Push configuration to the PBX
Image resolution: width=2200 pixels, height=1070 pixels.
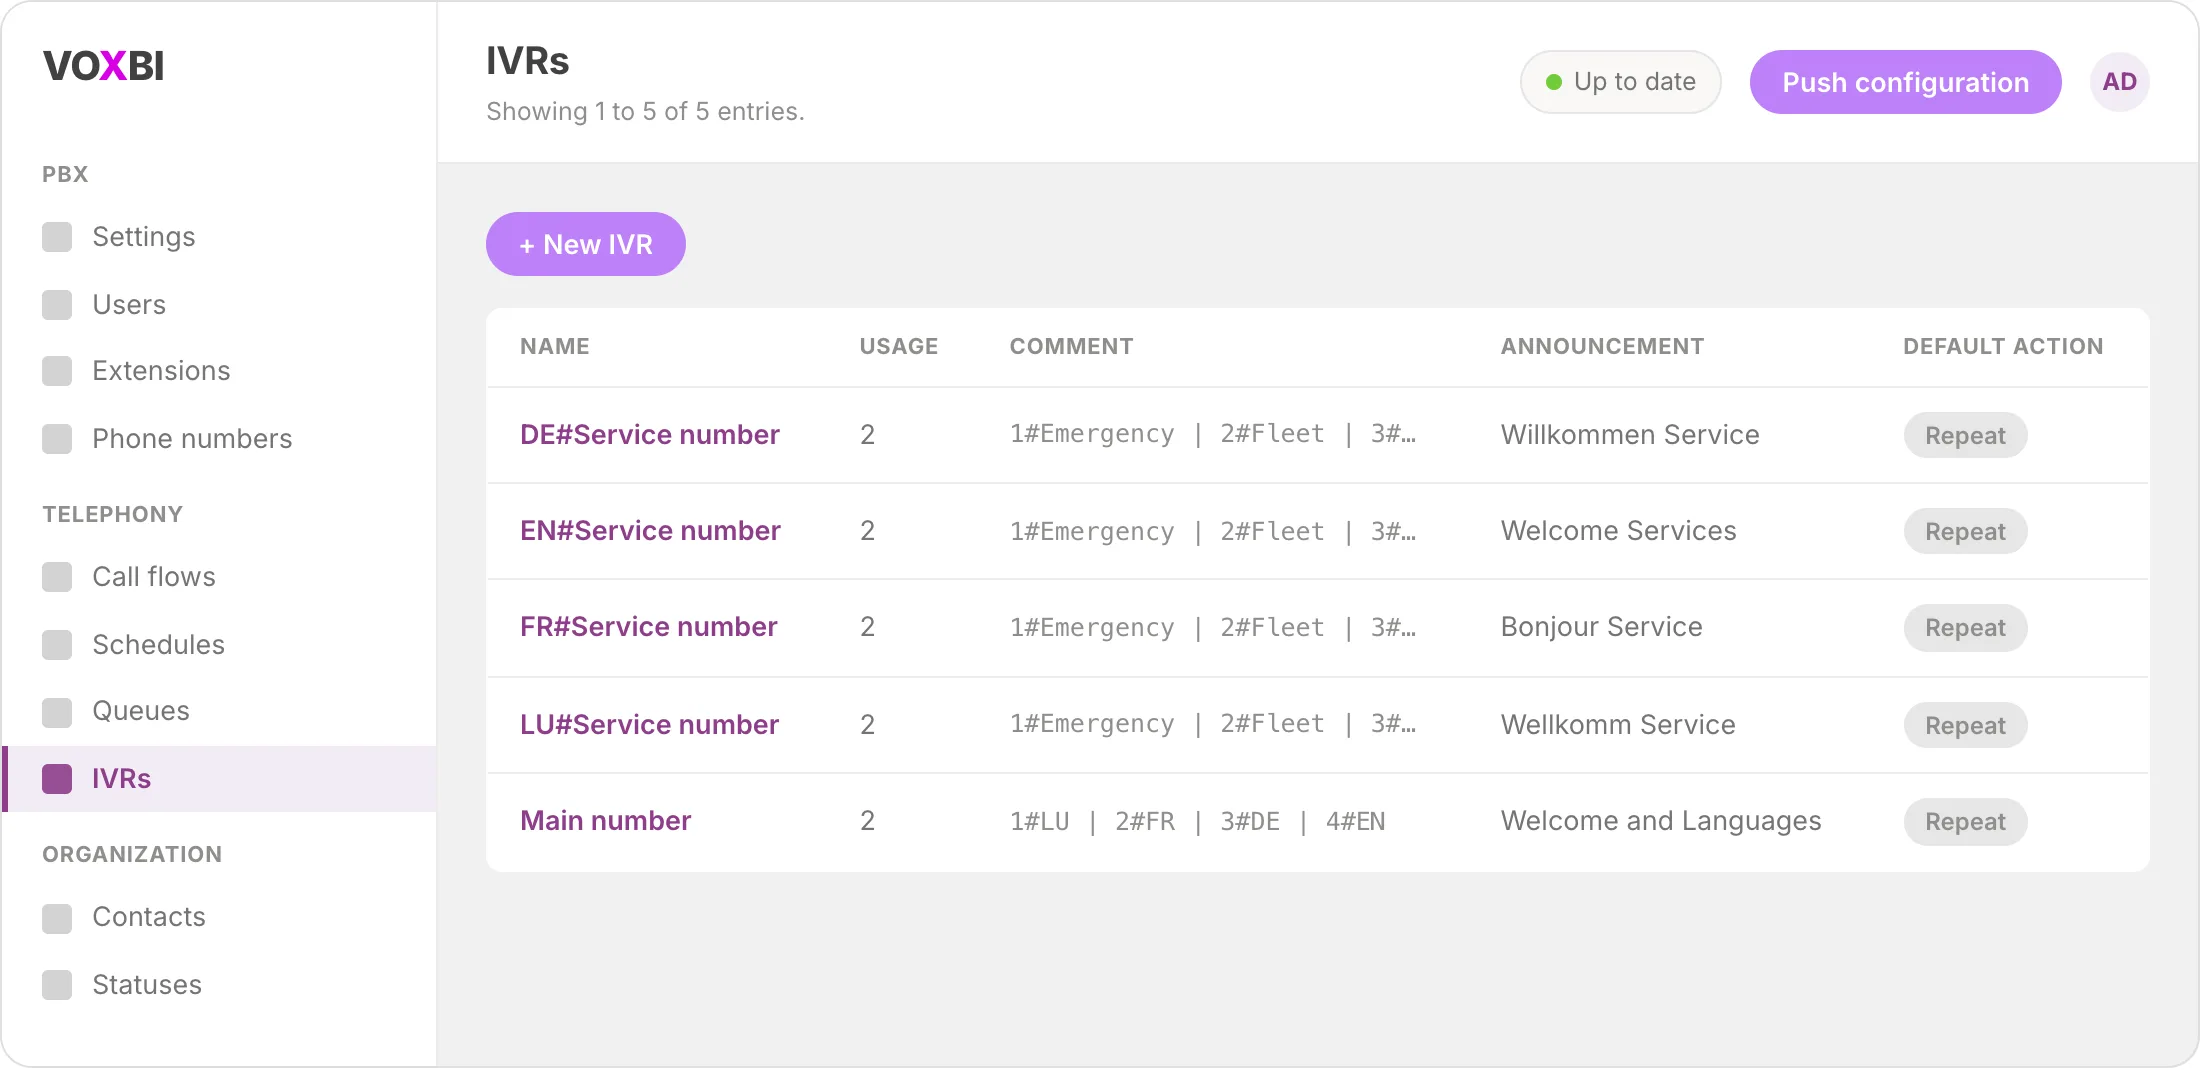[1905, 82]
